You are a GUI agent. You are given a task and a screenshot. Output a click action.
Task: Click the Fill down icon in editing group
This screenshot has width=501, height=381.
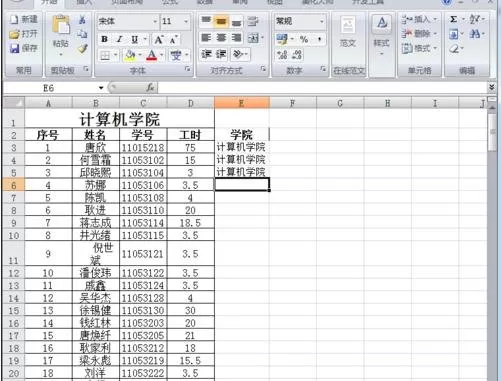(453, 34)
